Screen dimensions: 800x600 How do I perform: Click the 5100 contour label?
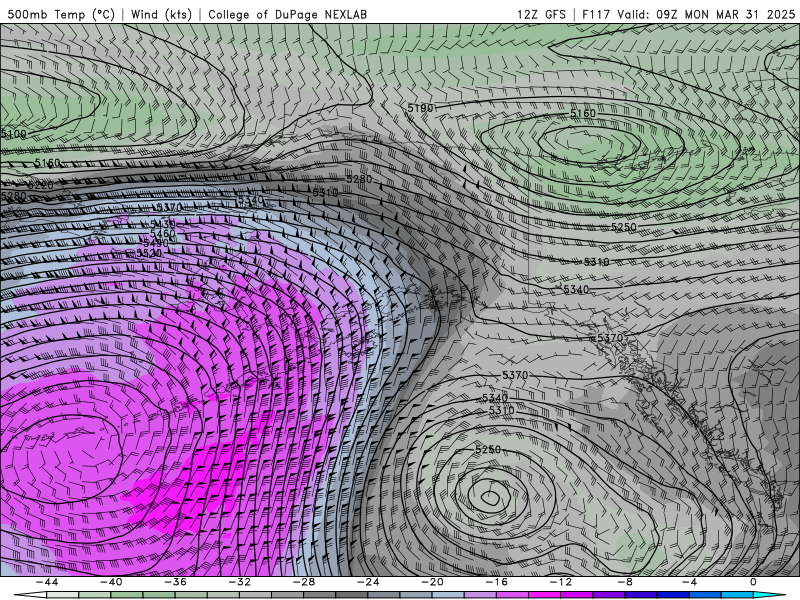click(13, 134)
